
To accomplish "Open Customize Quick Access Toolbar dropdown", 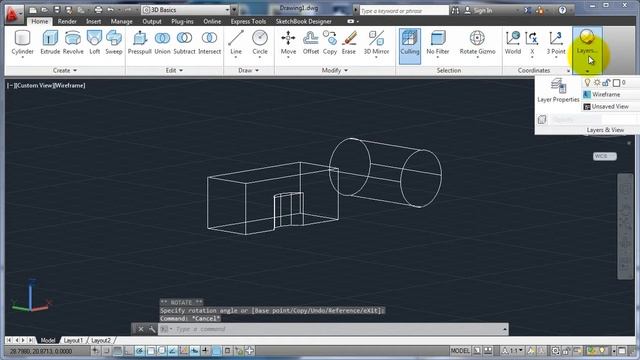I will (x=234, y=10).
